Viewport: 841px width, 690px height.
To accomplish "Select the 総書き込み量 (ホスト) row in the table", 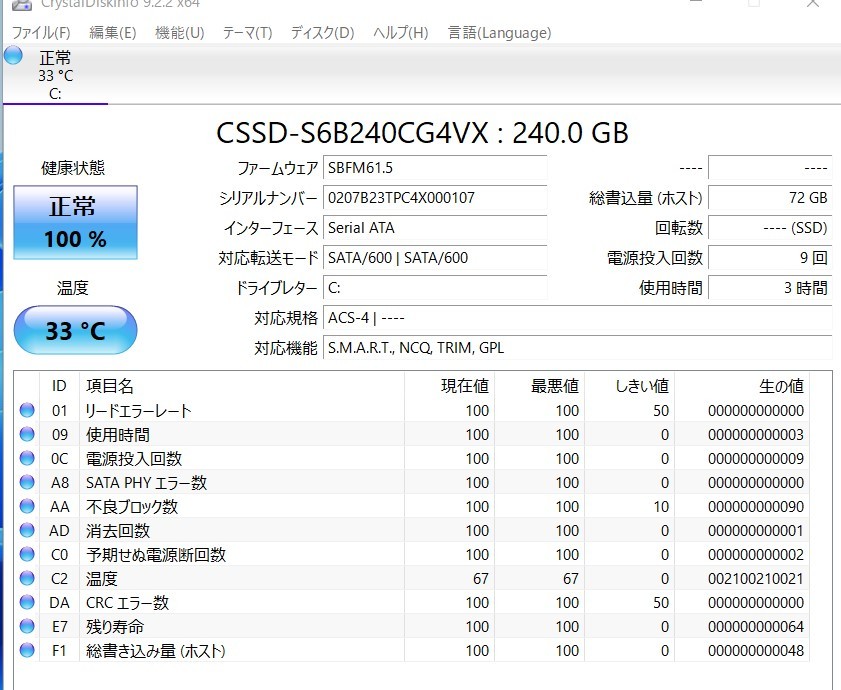I will pos(411,650).
